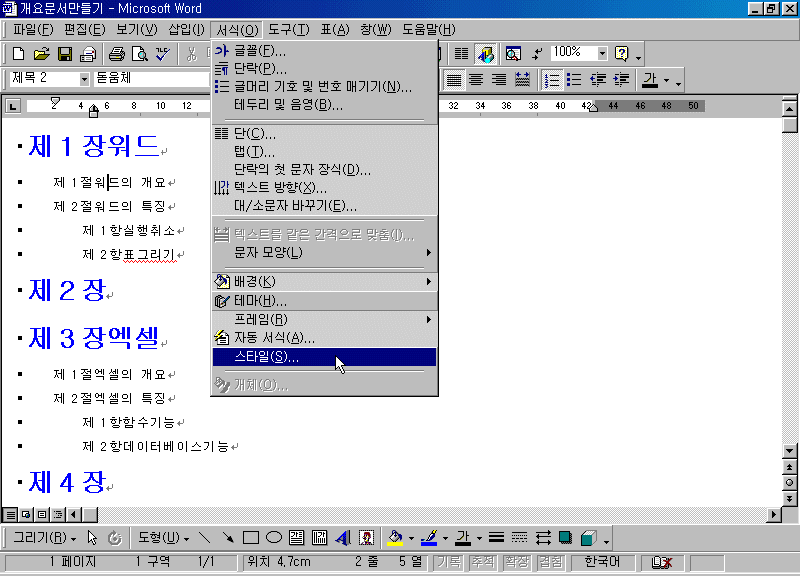
Task: Cut the selection with the scissors icon
Action: [x=192, y=54]
